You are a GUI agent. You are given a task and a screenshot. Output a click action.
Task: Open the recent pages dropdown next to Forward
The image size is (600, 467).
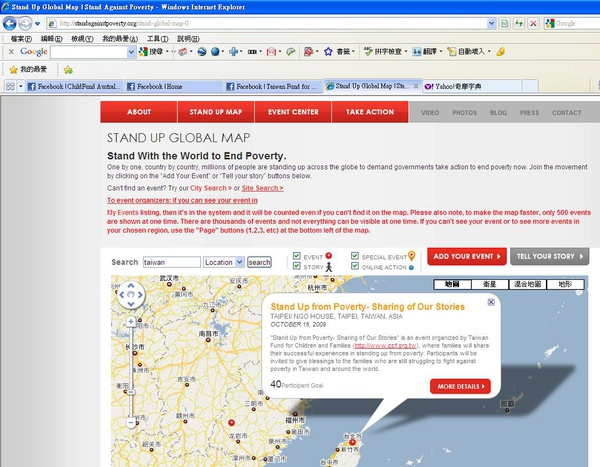(x=38, y=24)
